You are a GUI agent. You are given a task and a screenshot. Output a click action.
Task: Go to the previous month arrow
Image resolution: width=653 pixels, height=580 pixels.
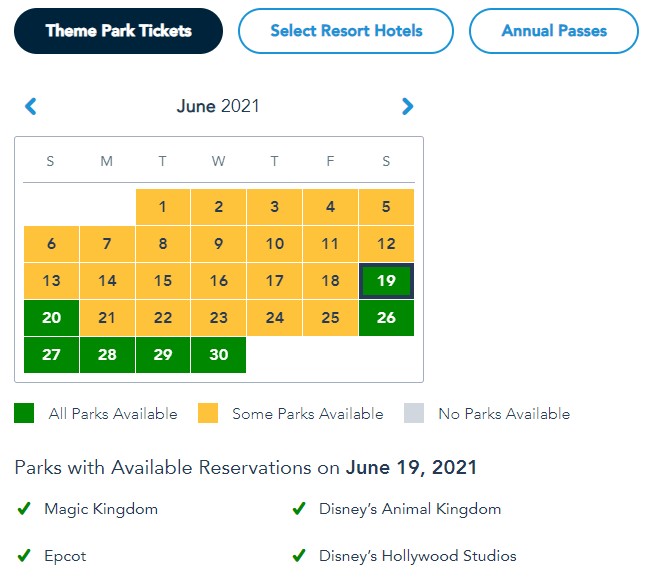click(30, 106)
